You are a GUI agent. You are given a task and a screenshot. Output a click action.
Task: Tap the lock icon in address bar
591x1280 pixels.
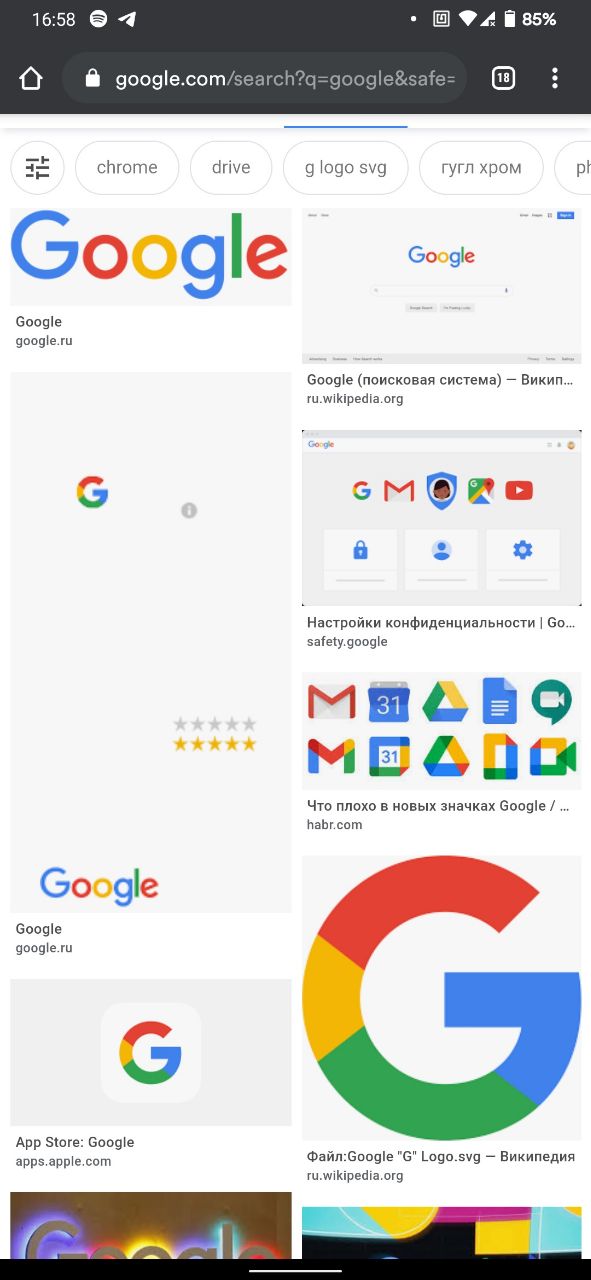(x=92, y=79)
